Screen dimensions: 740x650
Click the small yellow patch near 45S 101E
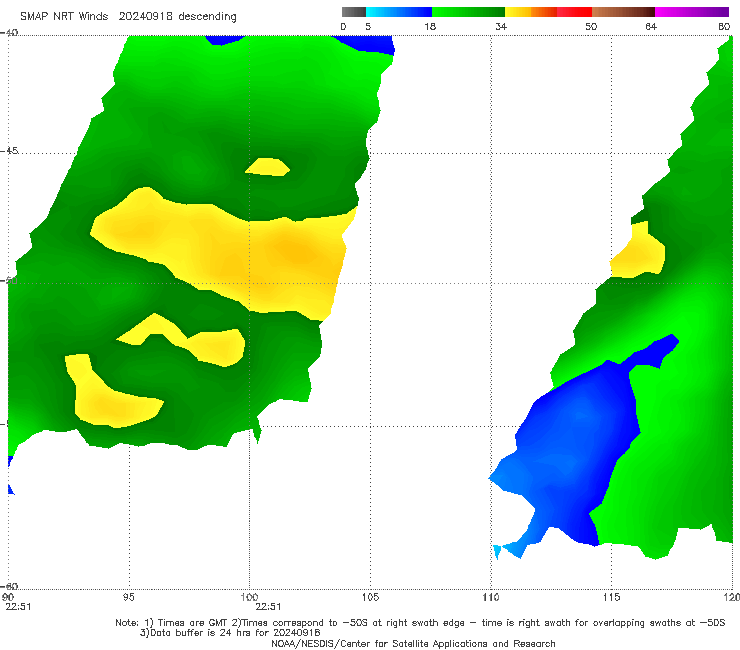268,167
